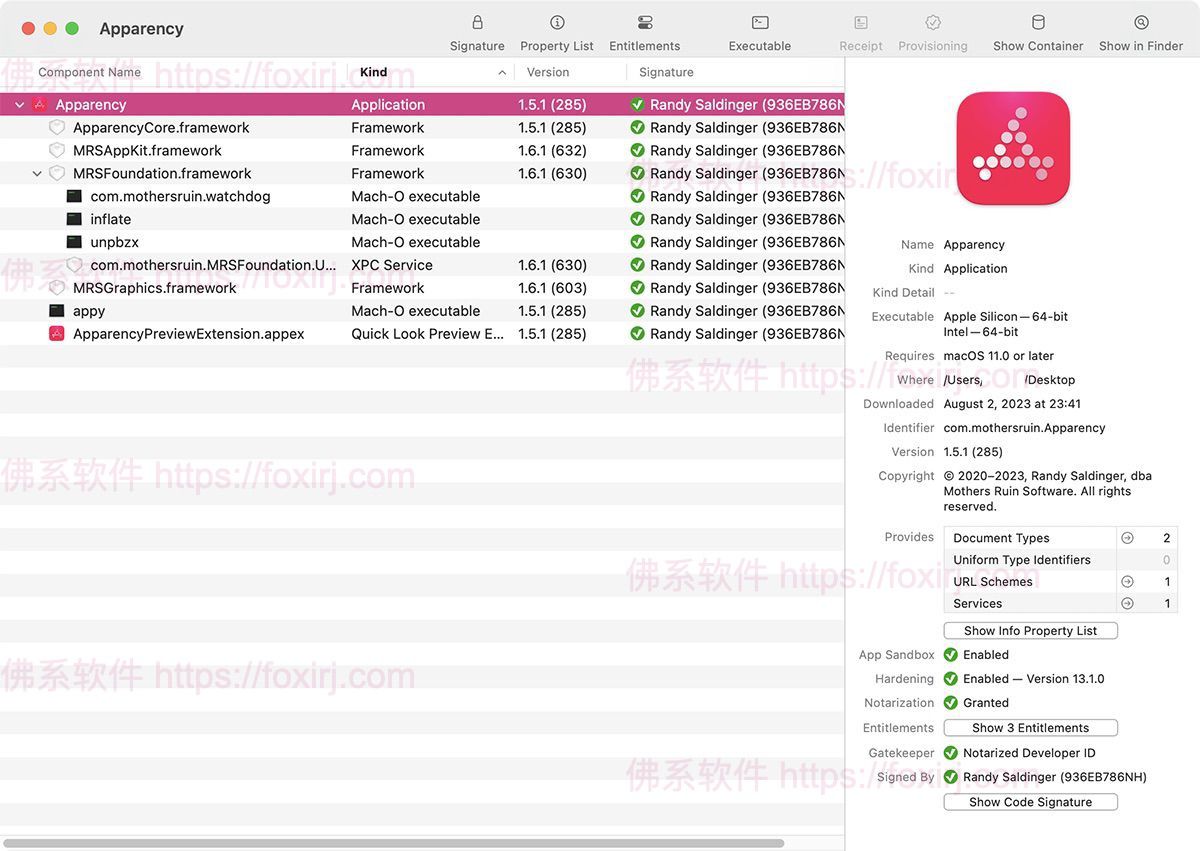Click Show Info Property List

1030,630
